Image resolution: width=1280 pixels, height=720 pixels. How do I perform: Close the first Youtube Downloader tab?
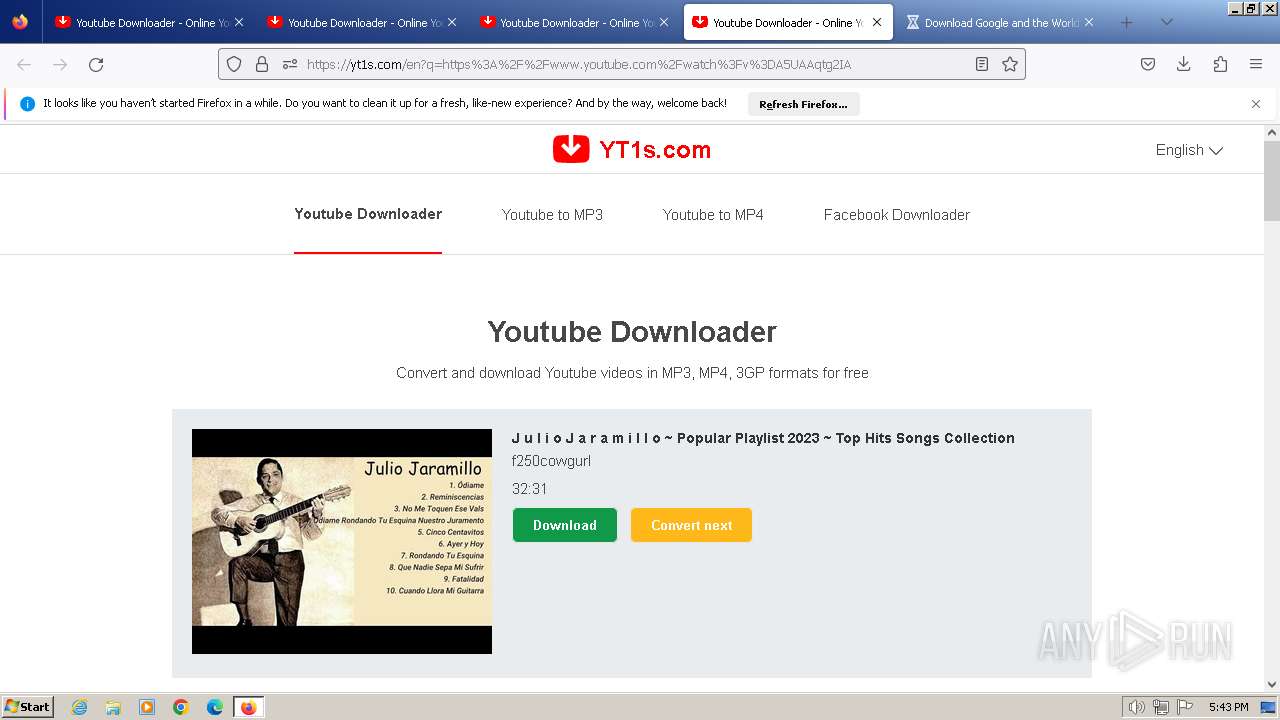239,22
